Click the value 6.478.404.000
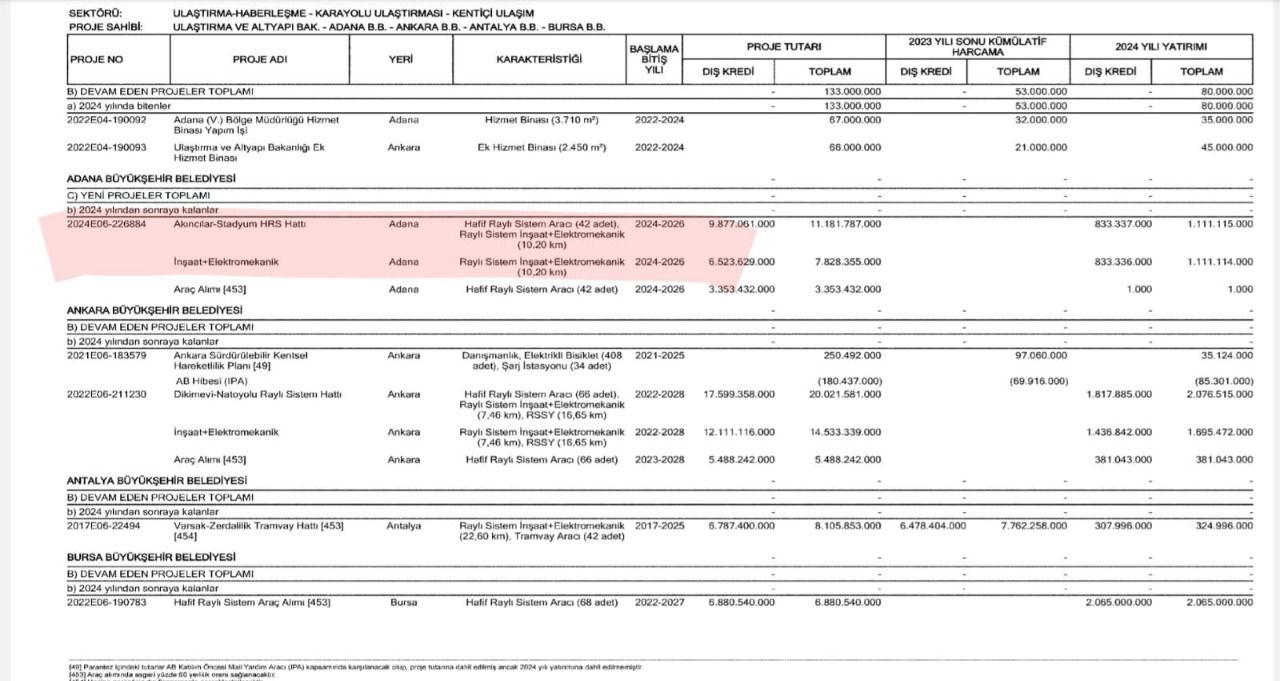The width and height of the screenshot is (1280, 681). pos(932,526)
